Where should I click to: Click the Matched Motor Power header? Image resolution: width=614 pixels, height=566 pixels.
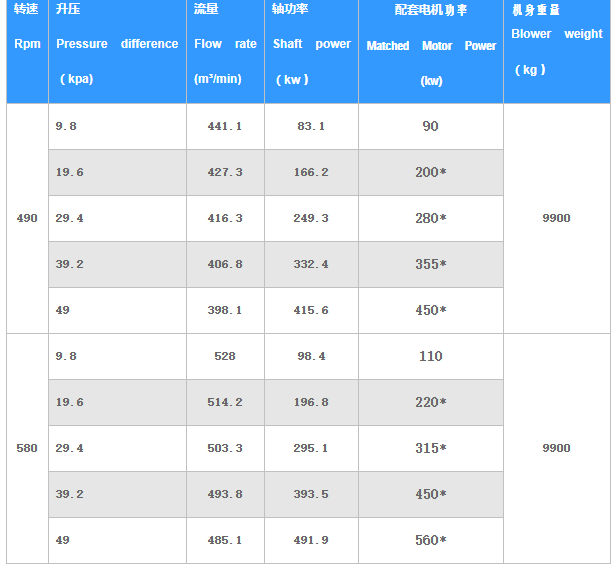(x=431, y=46)
